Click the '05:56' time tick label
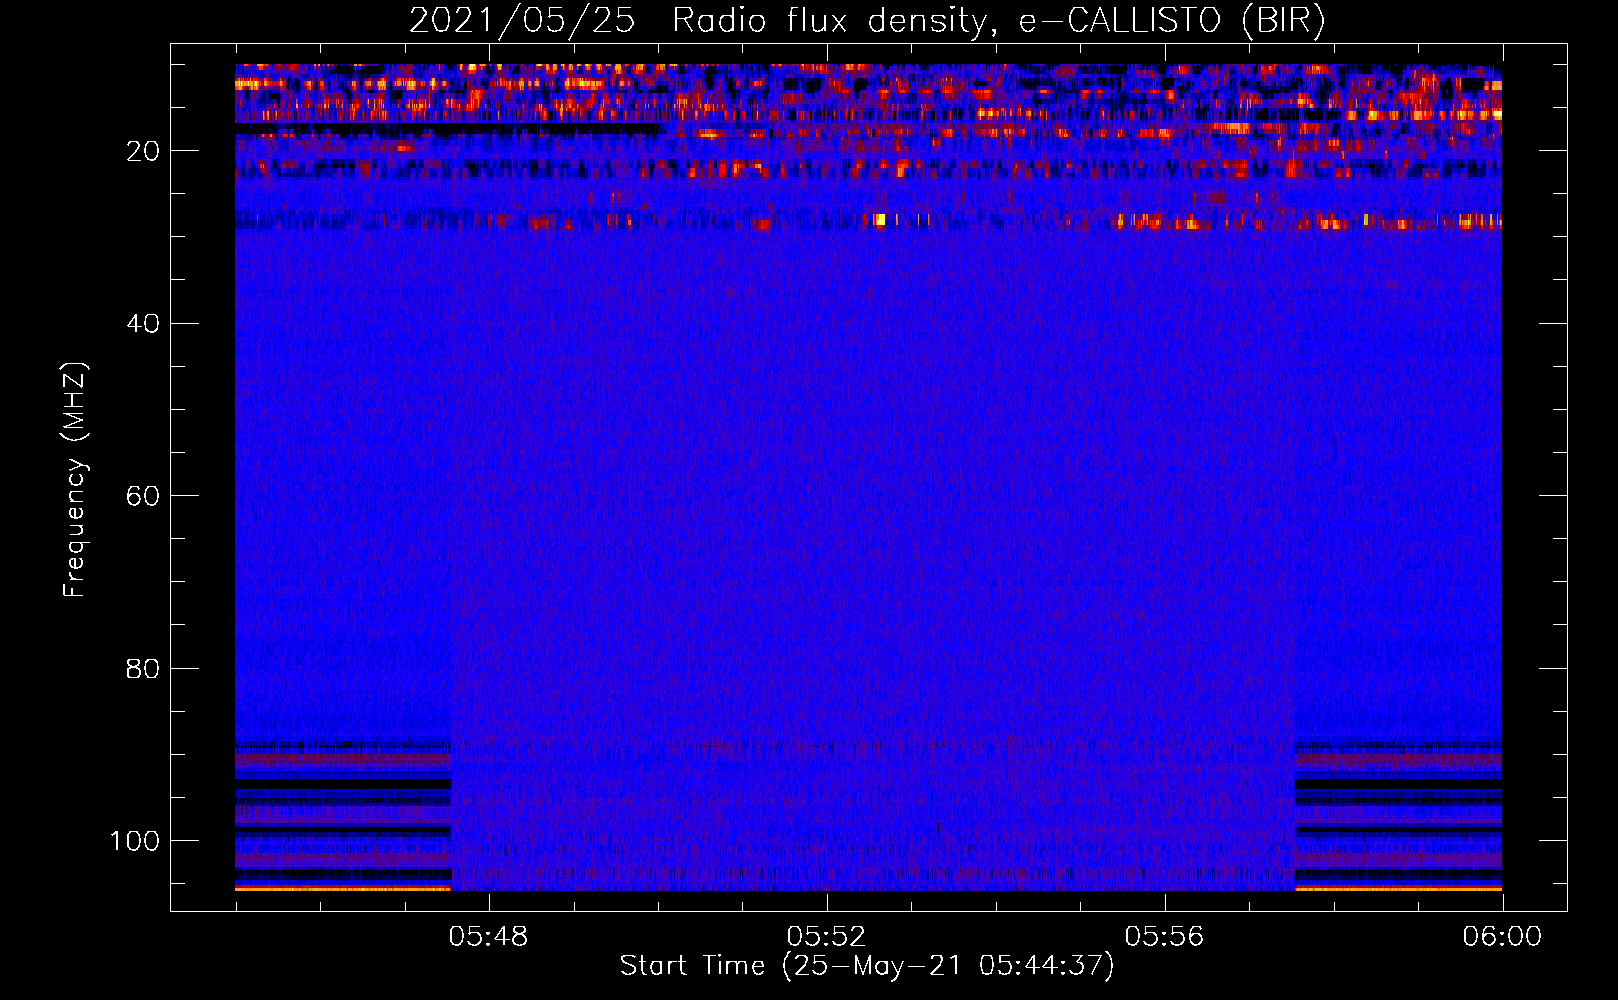 [x=1164, y=937]
